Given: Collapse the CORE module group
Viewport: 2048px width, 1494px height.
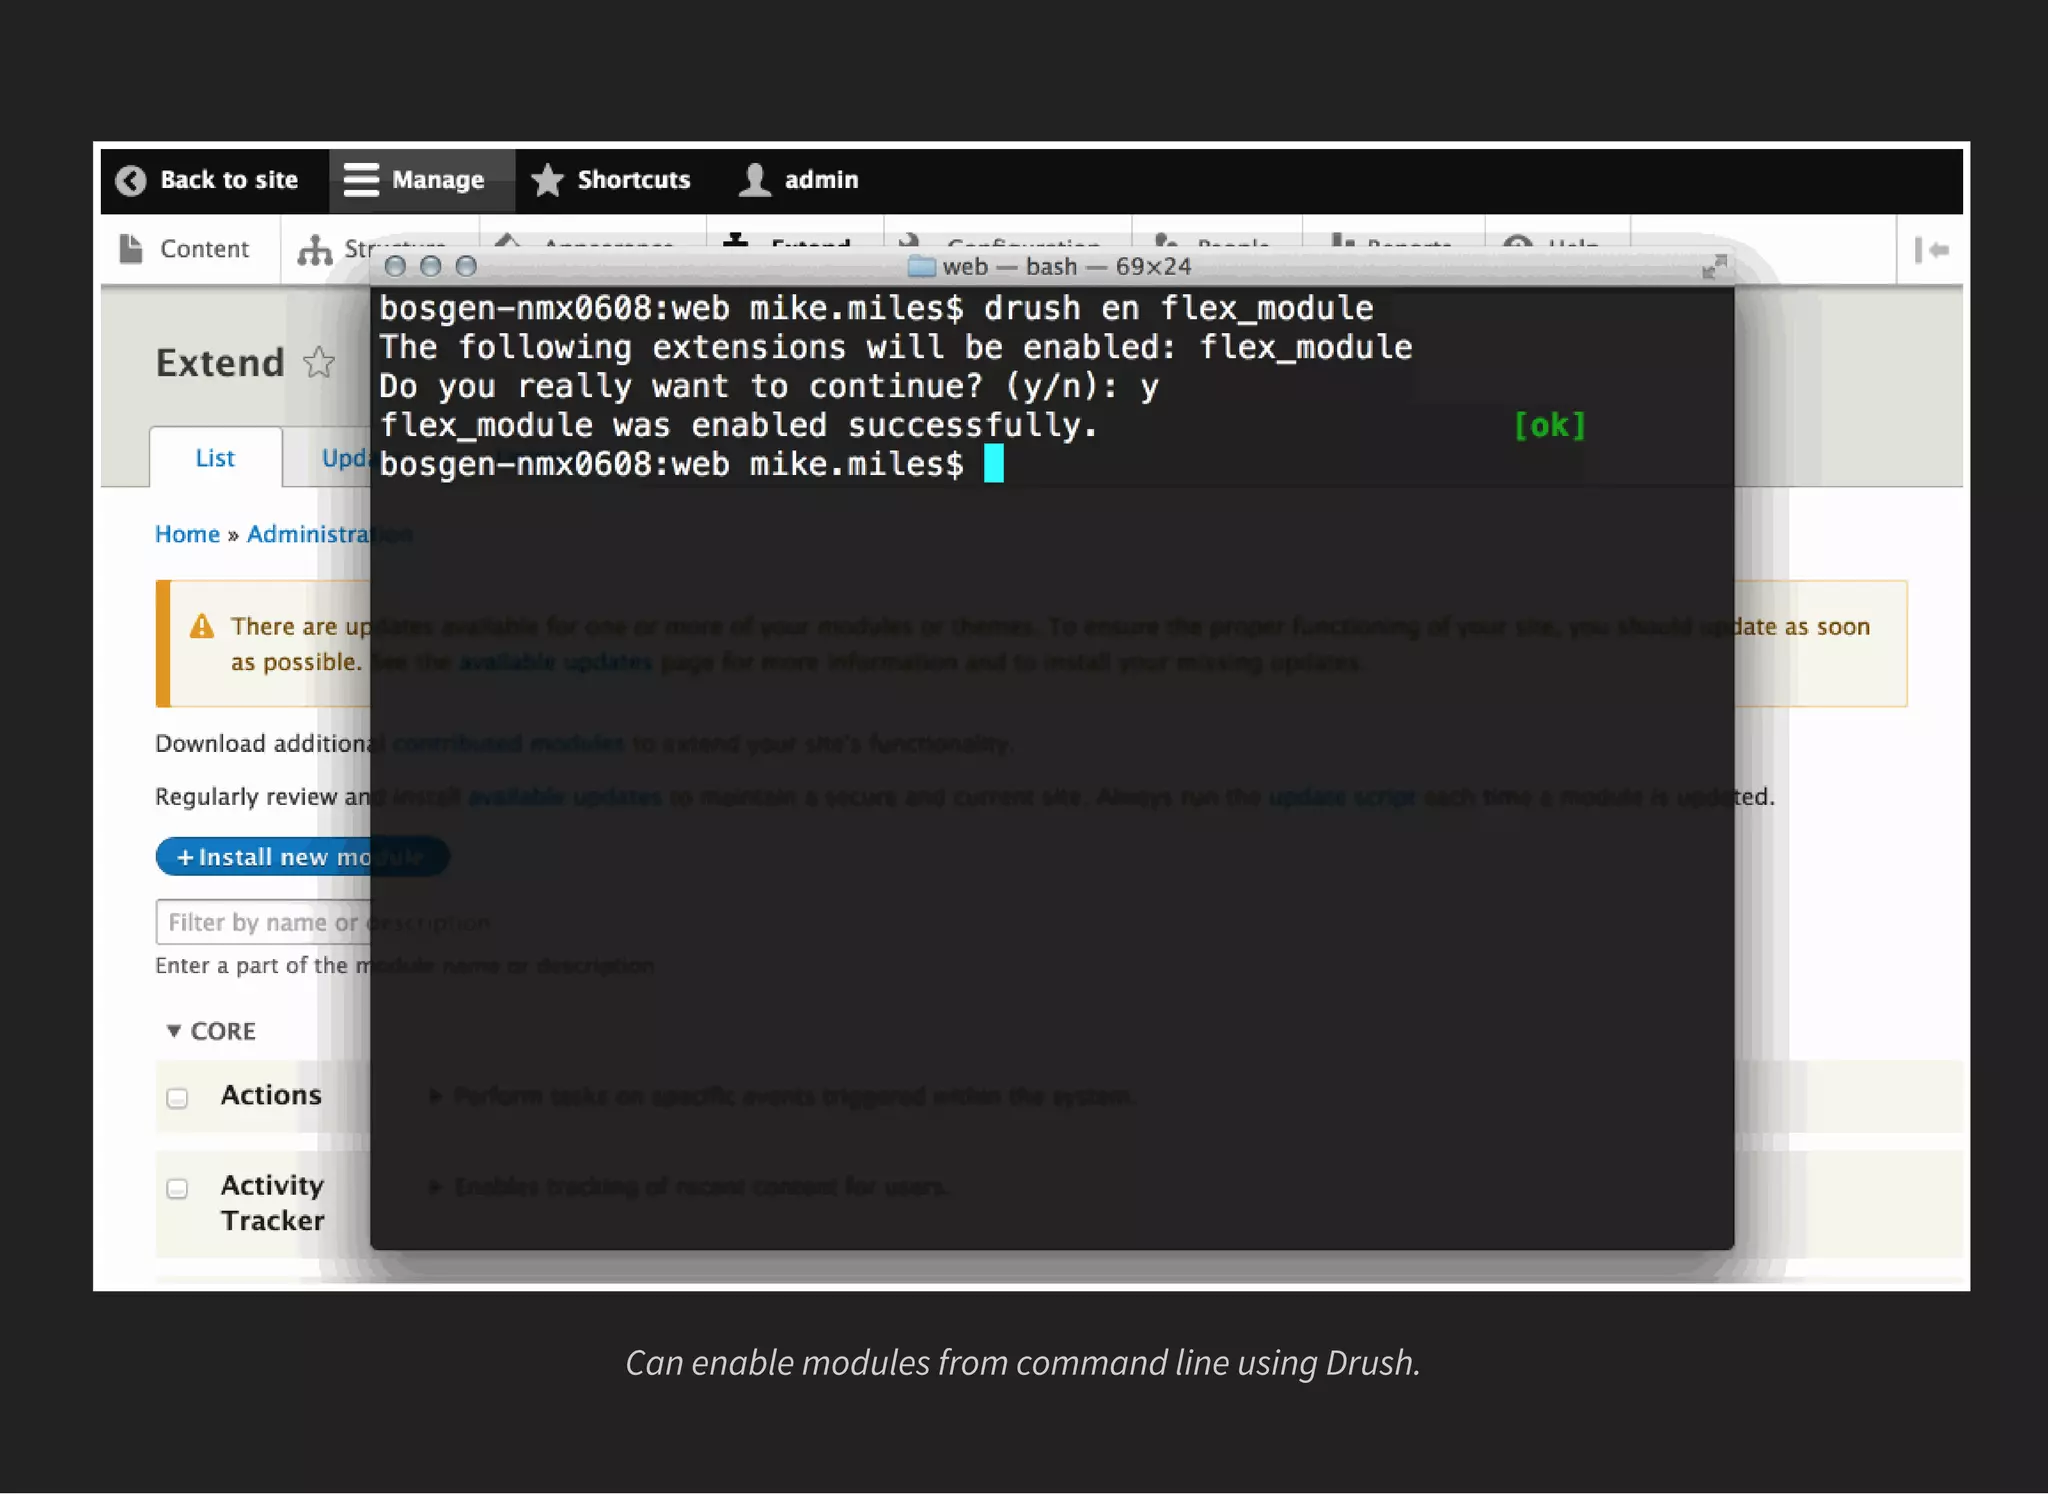Looking at the screenshot, I should (x=212, y=1031).
